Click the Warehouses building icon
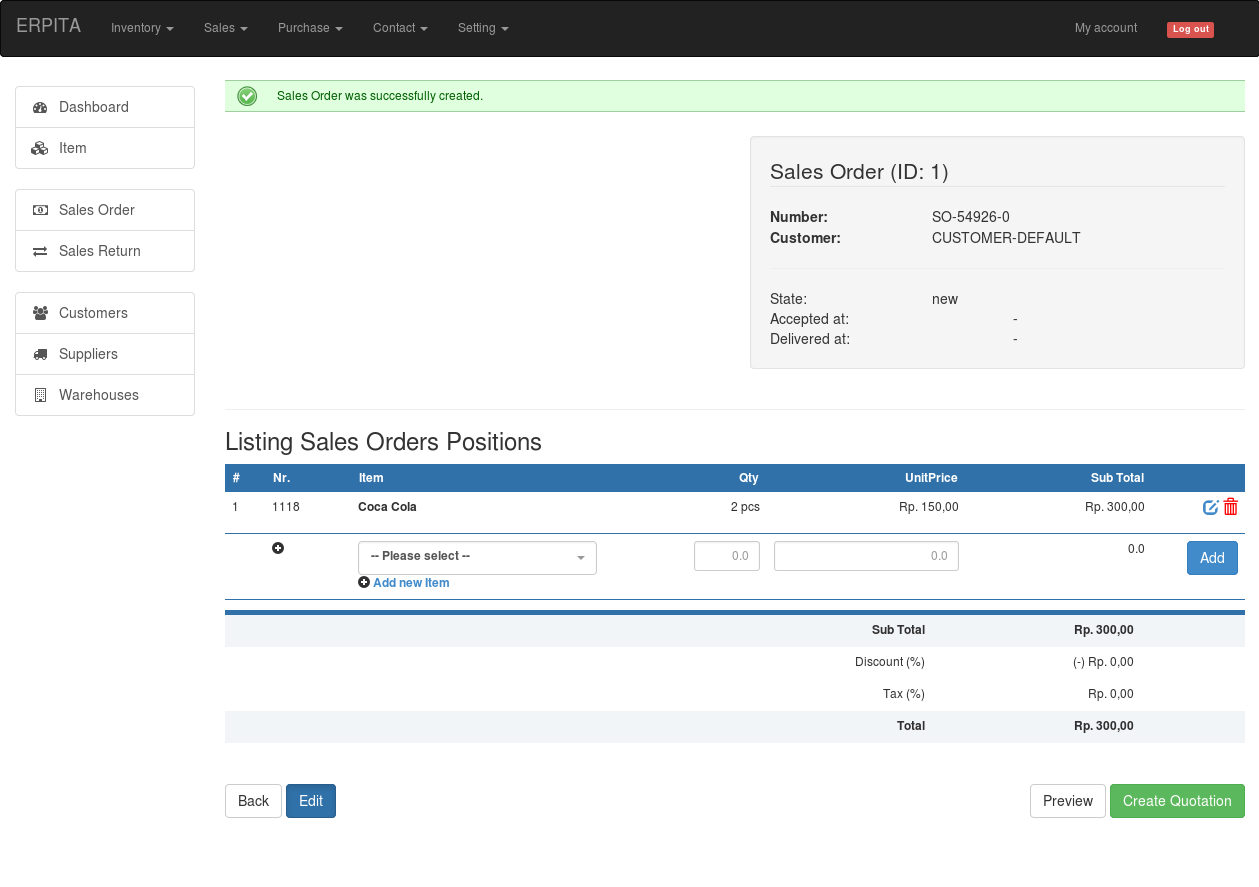 [40, 396]
